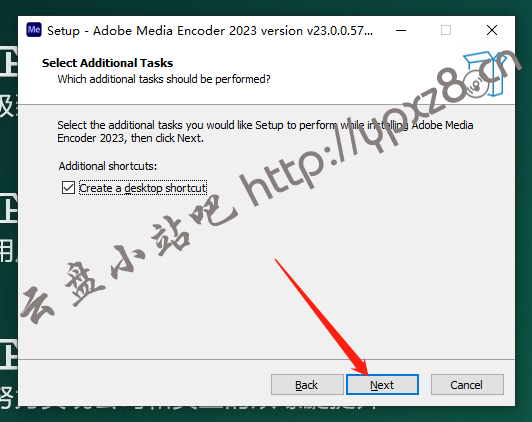Click the Chinese watermark characters 云盘小站吧
The image size is (532, 422).
click(x=129, y=260)
